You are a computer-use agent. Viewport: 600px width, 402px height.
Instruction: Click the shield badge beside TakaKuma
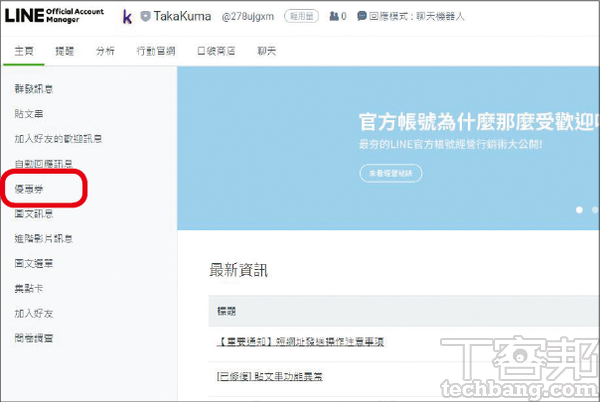pos(145,16)
